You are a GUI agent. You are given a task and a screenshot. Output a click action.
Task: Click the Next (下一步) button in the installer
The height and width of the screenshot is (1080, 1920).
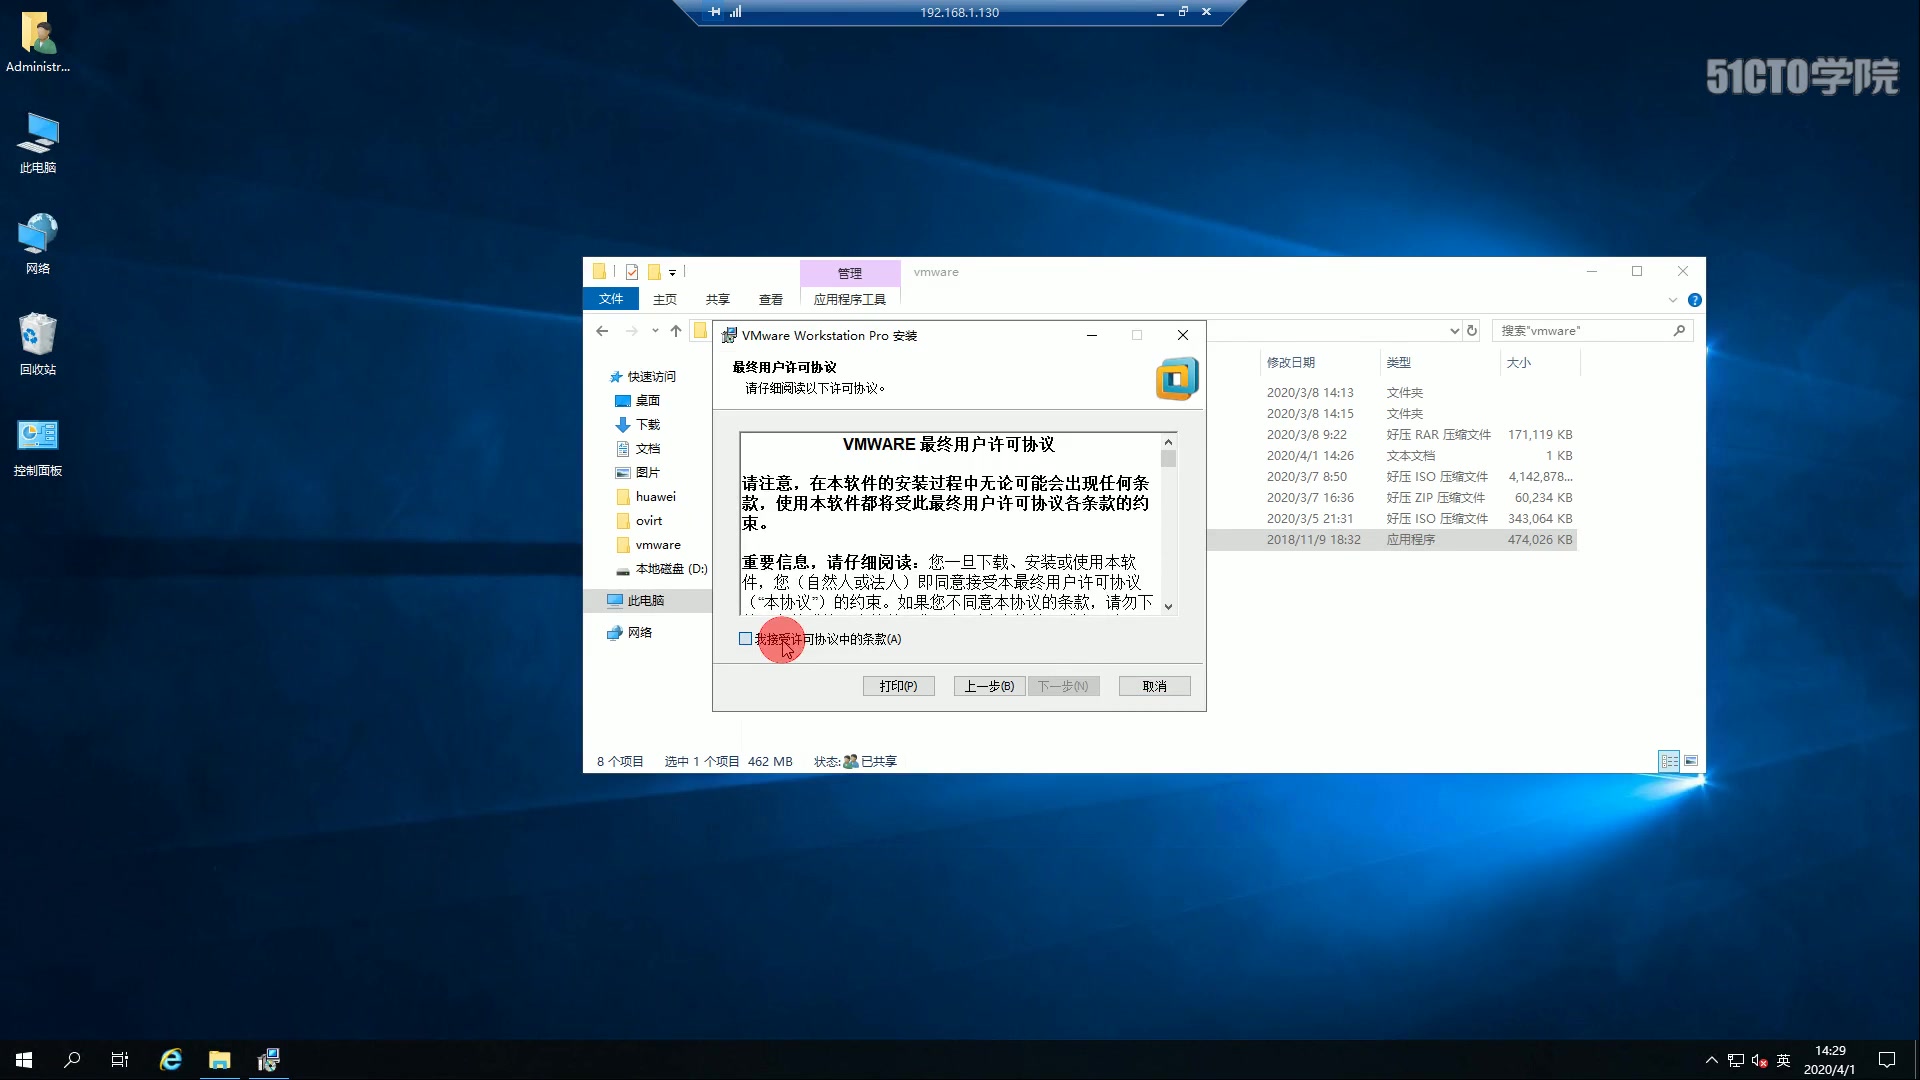[1064, 686]
